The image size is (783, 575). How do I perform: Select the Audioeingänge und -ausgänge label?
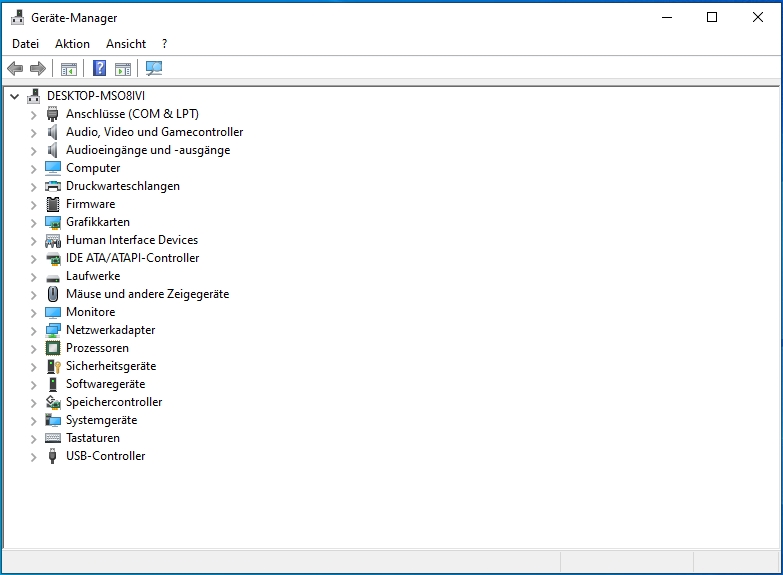pyautogui.click(x=148, y=150)
